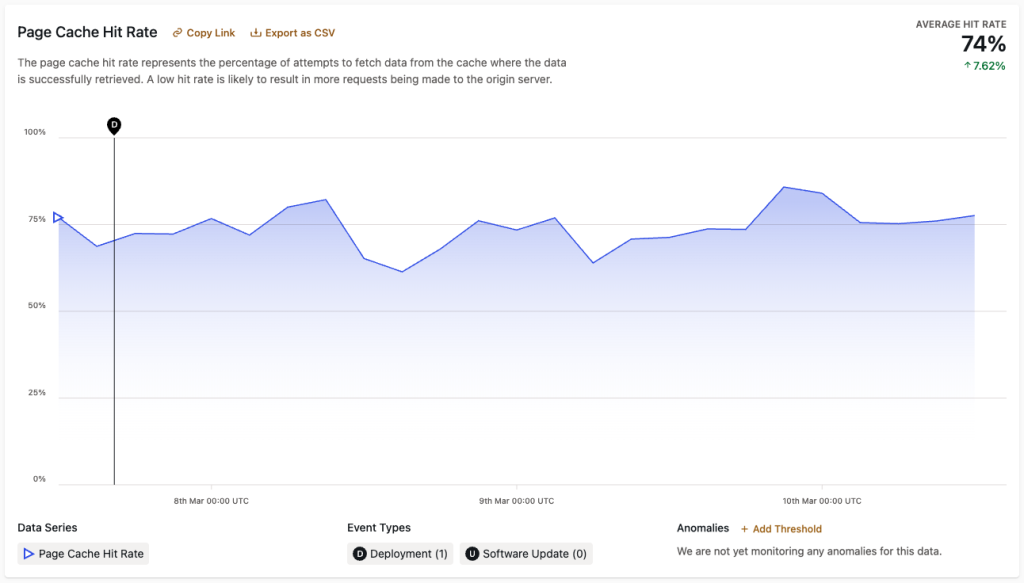The height and width of the screenshot is (583, 1024).
Task: Click the chain icon beside Copy Link
Action: pos(178,33)
